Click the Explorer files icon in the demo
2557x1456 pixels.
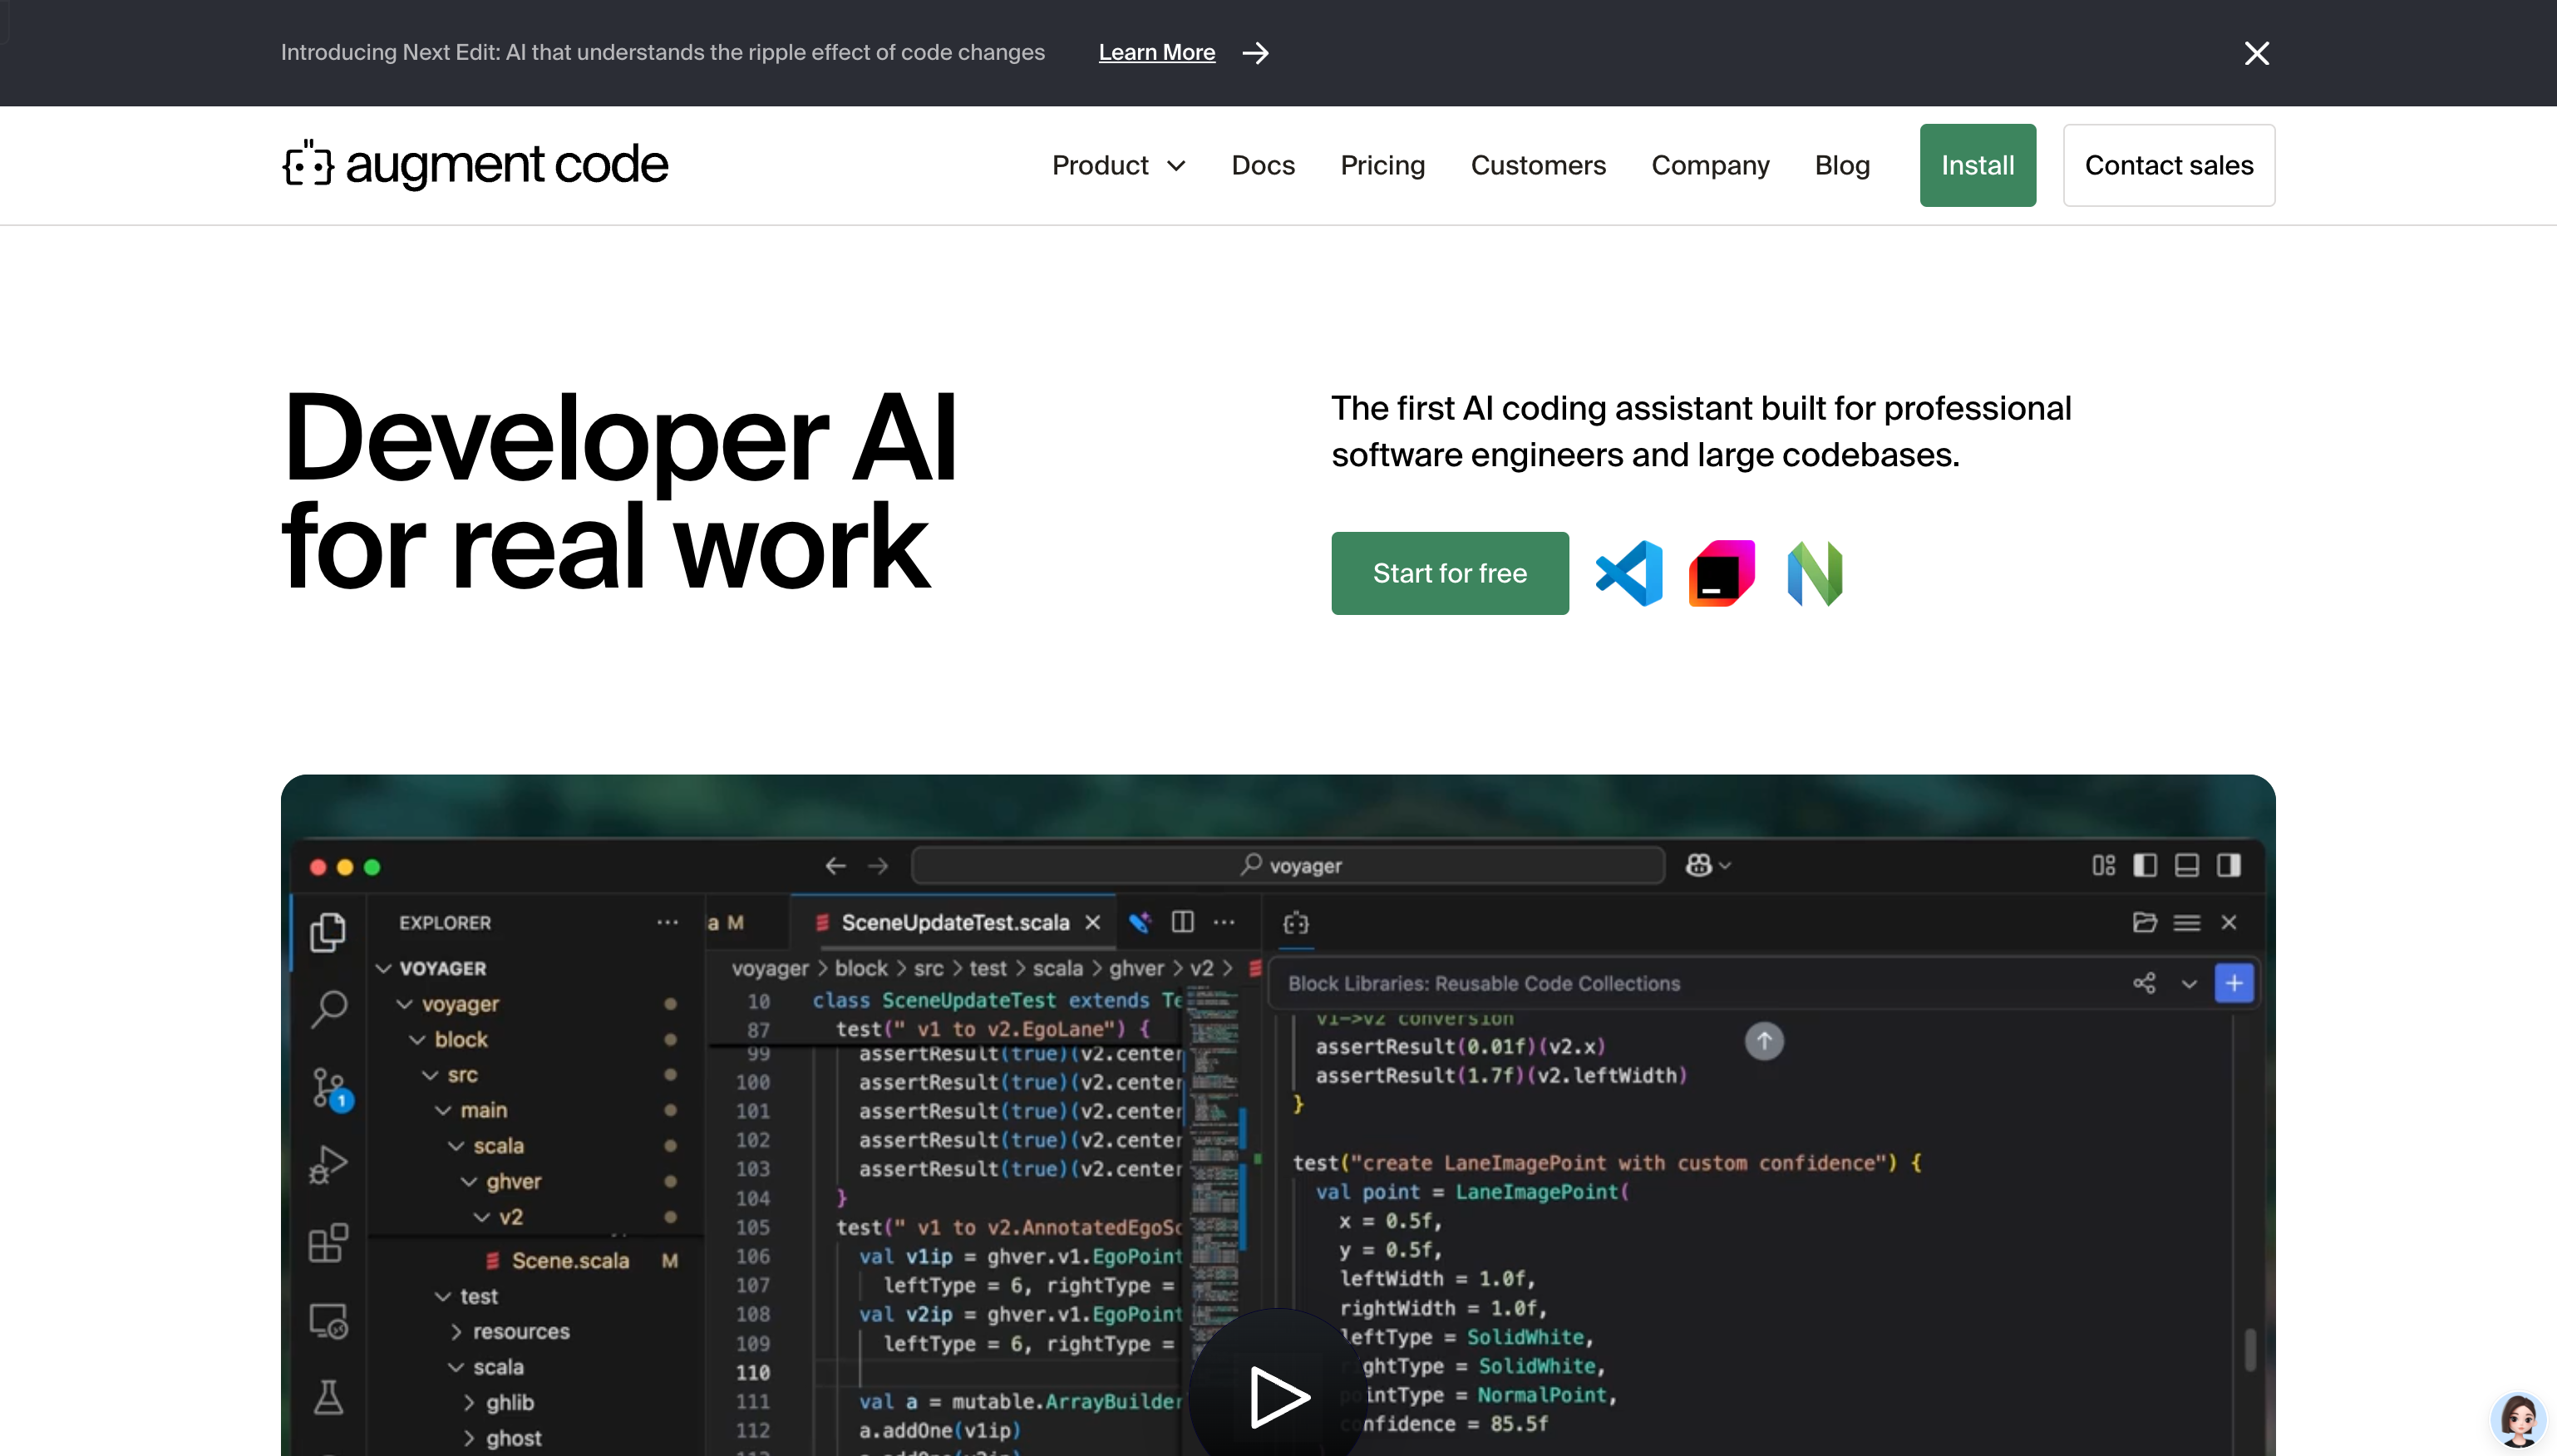(328, 932)
